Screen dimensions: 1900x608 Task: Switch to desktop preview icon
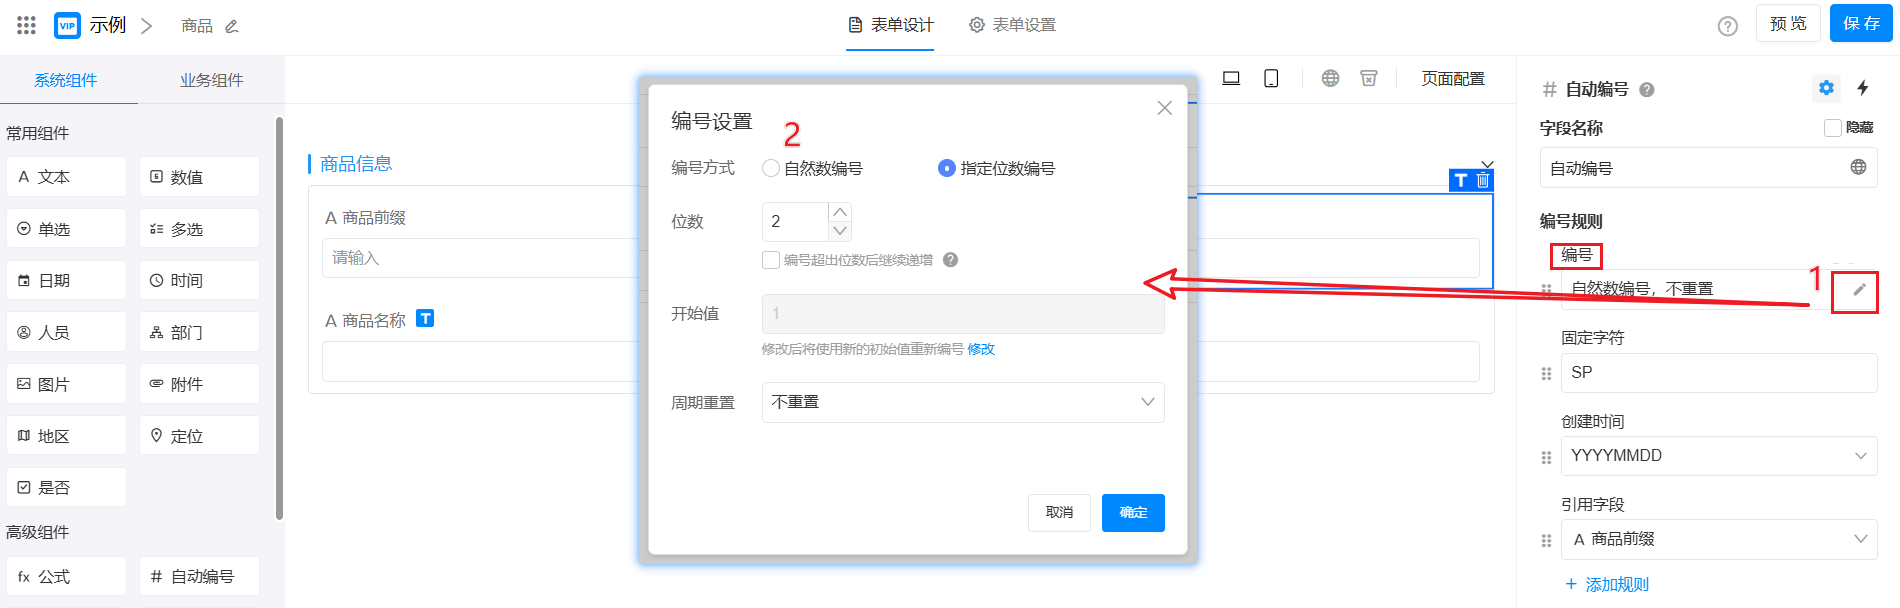1231,78
